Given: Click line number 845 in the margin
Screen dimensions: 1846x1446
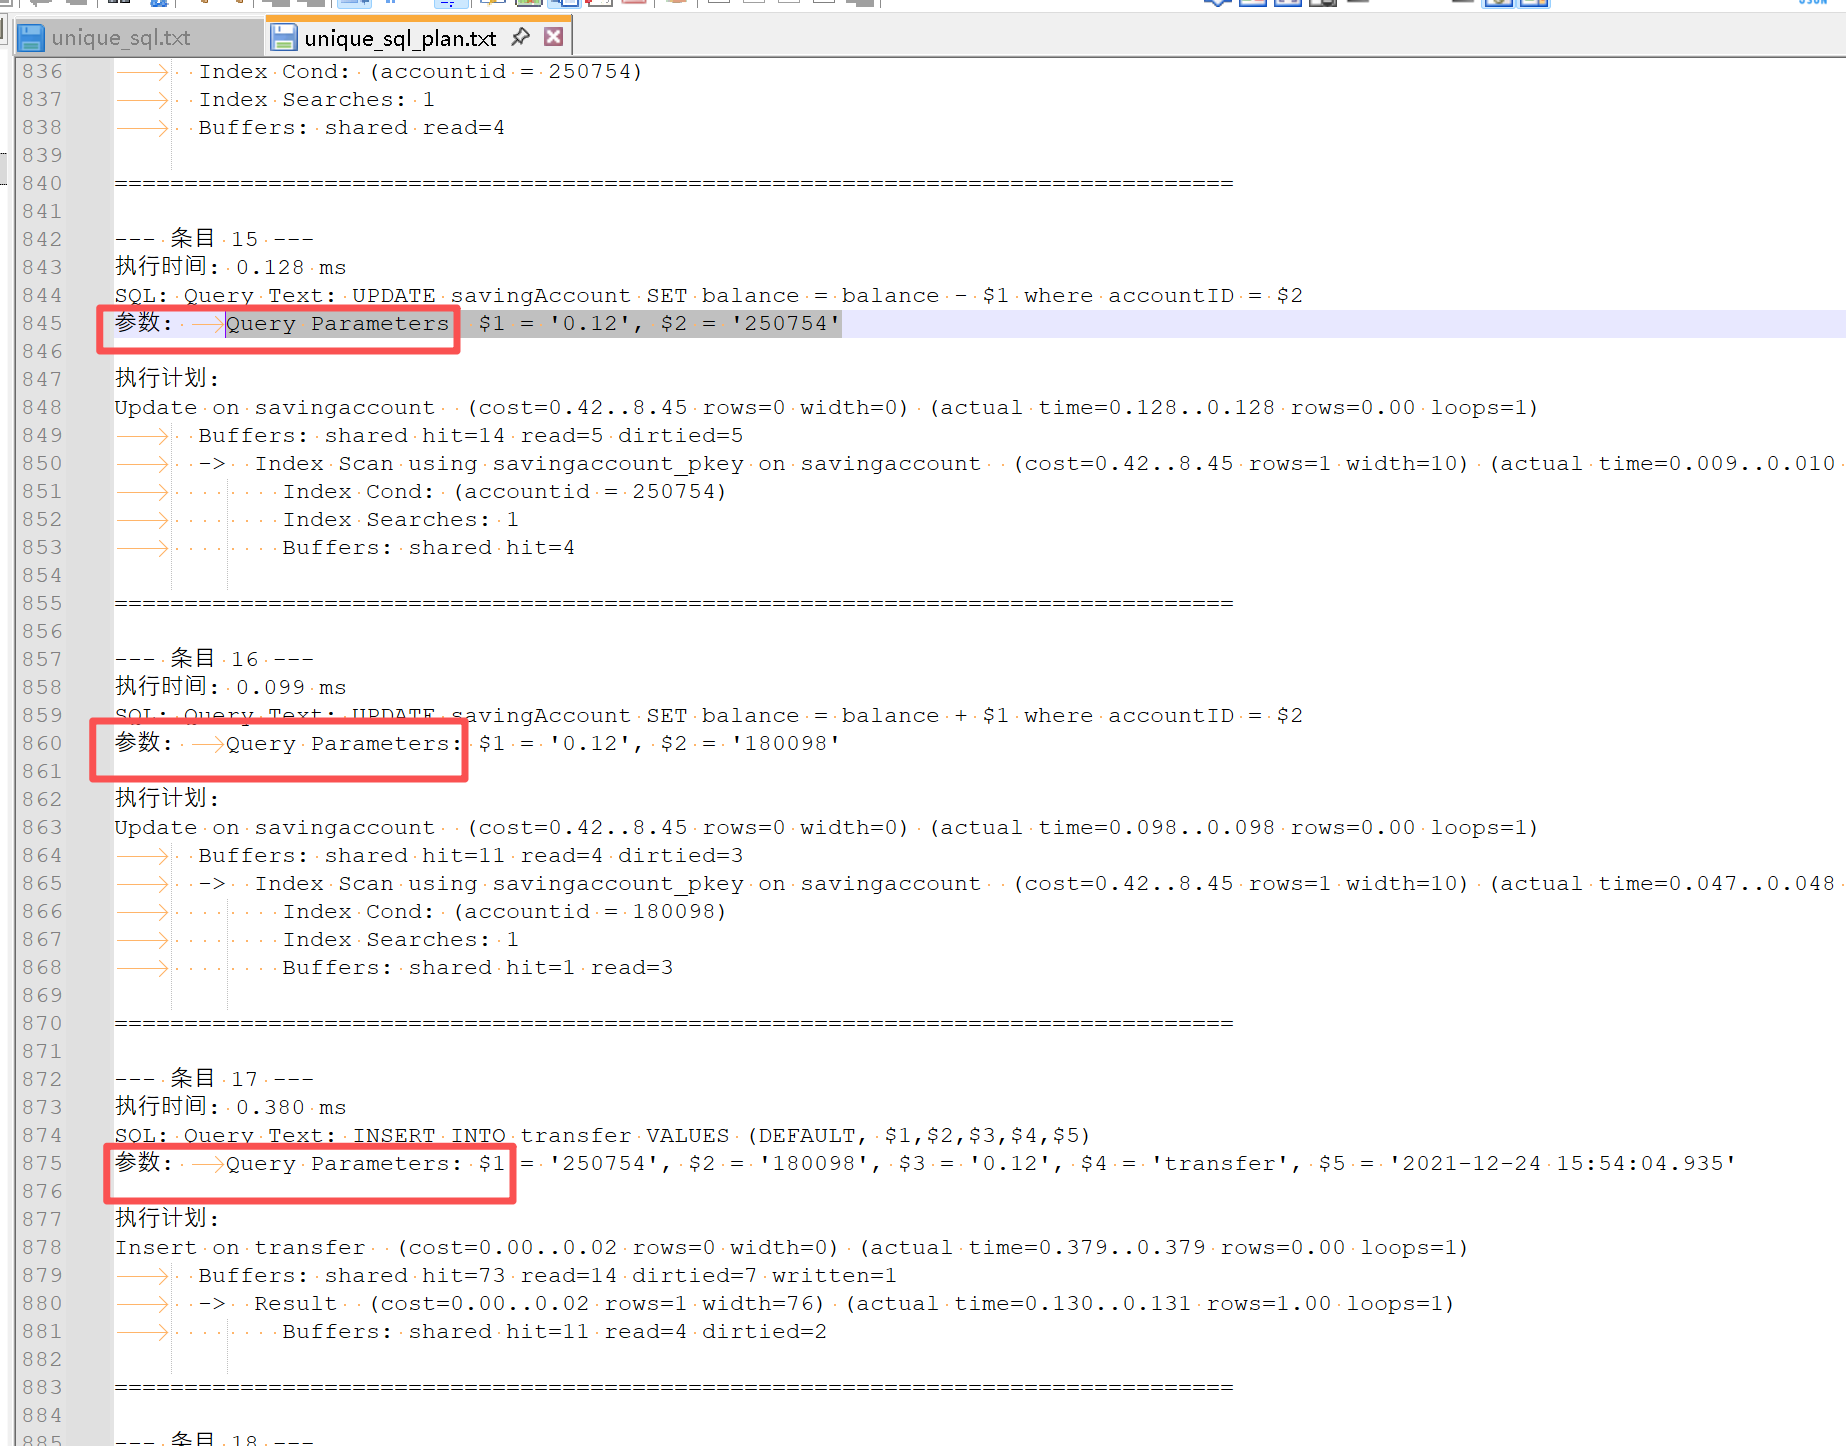Looking at the screenshot, I should 42,323.
